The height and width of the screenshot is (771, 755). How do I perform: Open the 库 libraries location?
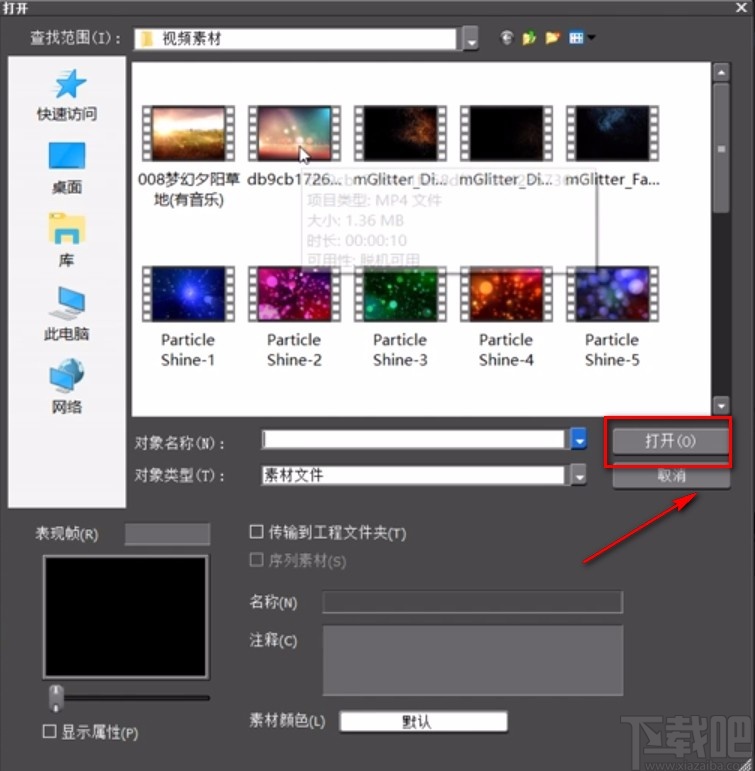tap(67, 240)
